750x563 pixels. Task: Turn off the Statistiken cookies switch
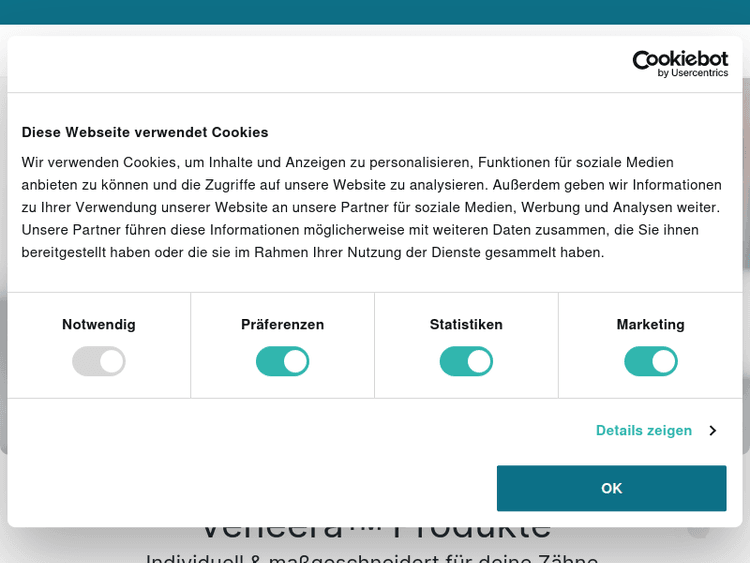[x=466, y=361]
